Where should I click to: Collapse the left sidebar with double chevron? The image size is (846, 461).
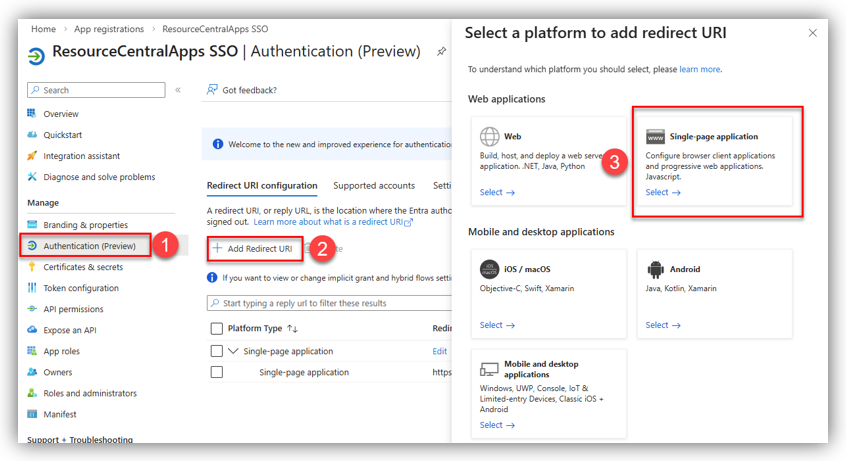[178, 90]
